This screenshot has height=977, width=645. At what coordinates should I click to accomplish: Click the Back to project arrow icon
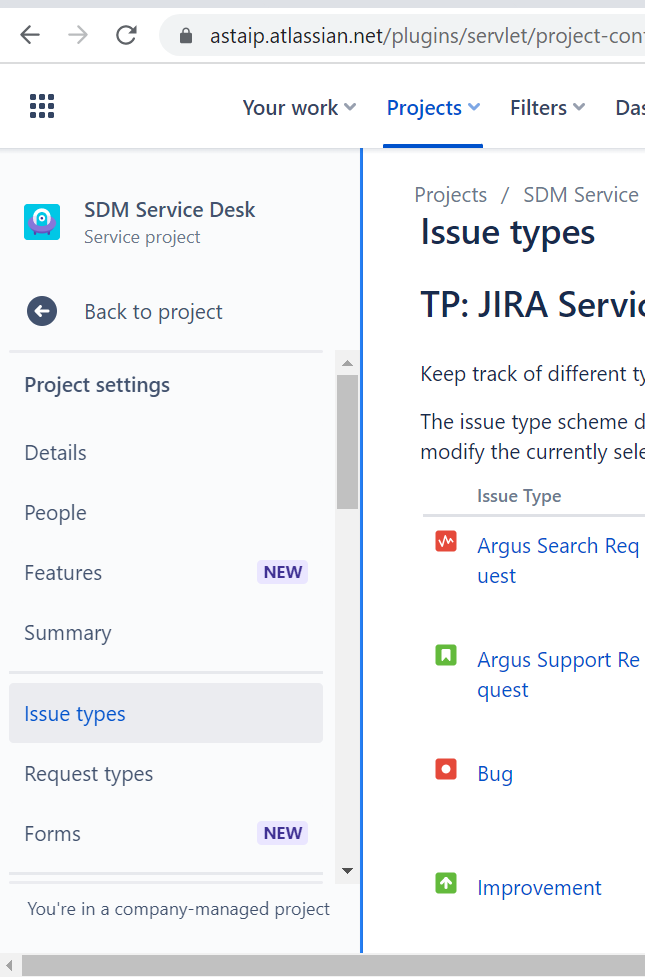[x=42, y=311]
